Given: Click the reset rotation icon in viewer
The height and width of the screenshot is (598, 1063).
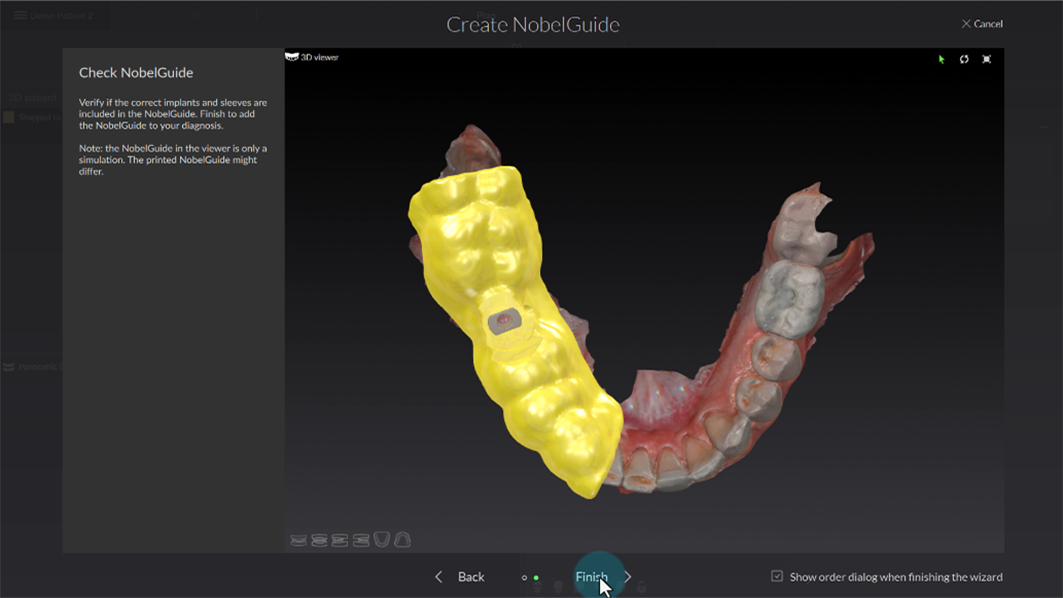Looking at the screenshot, I should click(964, 59).
